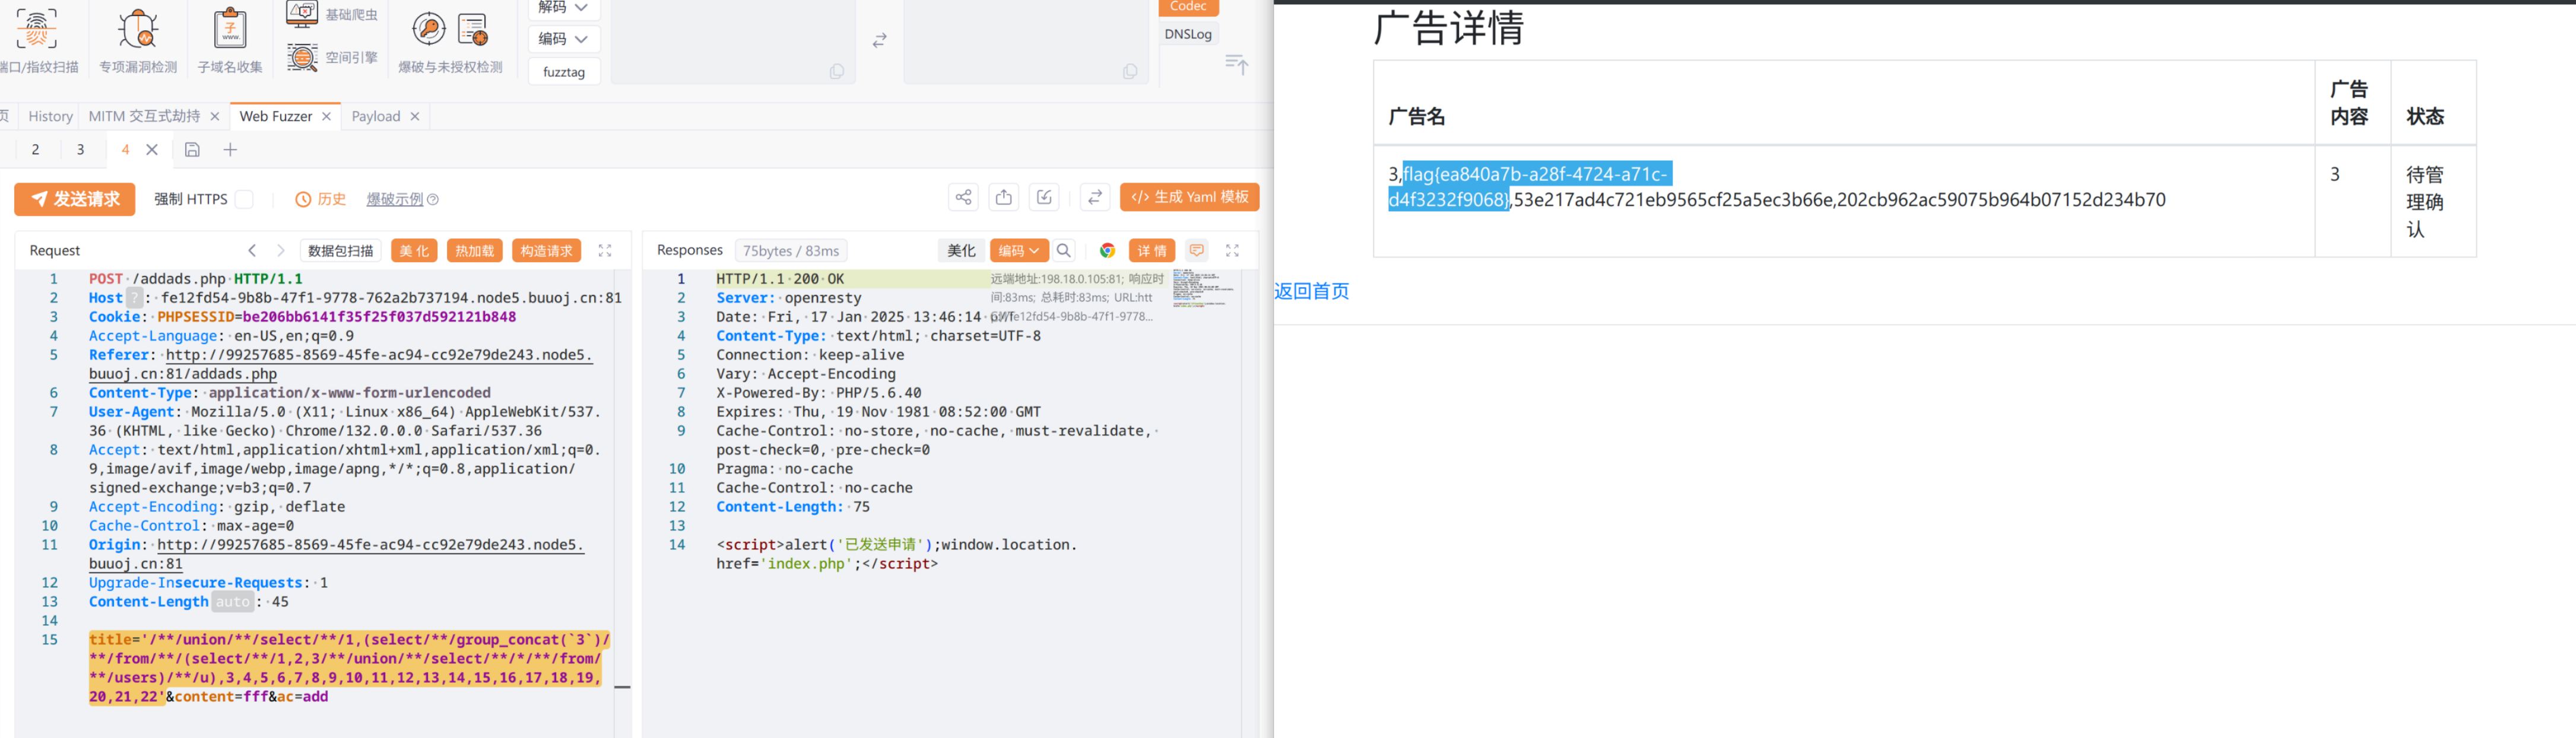Open the 爆破示例 link
Viewport: 2576px width, 738px height.
(x=394, y=199)
